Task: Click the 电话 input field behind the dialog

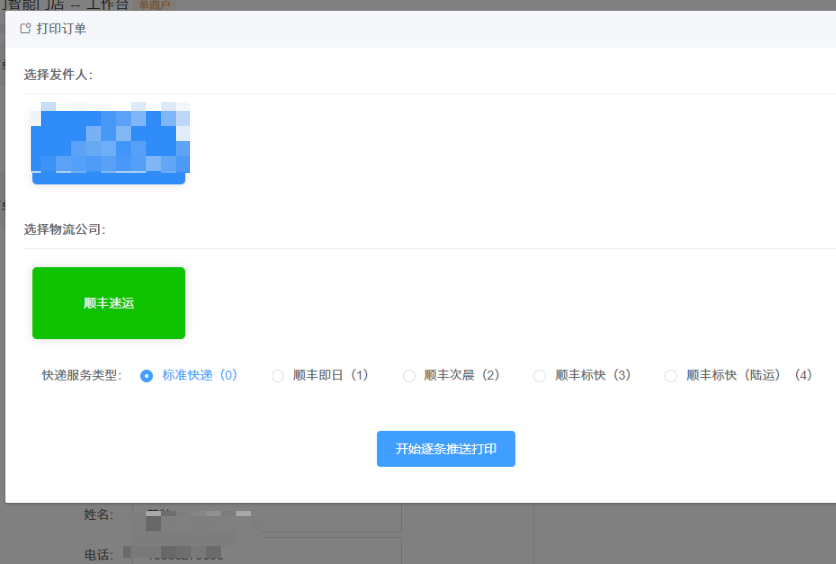Action: click(267, 551)
